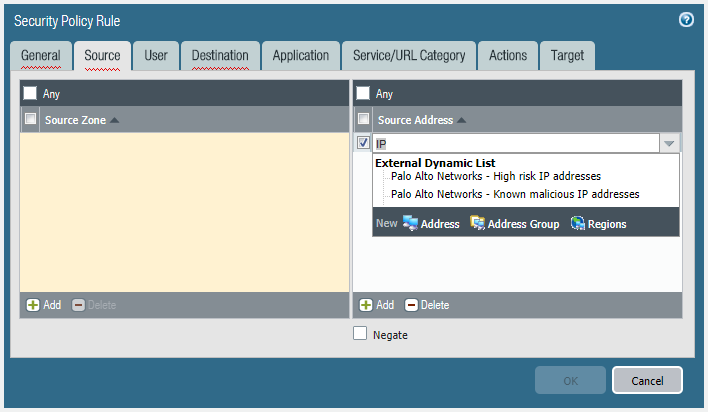Viewport: 708px width, 412px height.
Task: Click into the IP address input field
Action: click(516, 144)
